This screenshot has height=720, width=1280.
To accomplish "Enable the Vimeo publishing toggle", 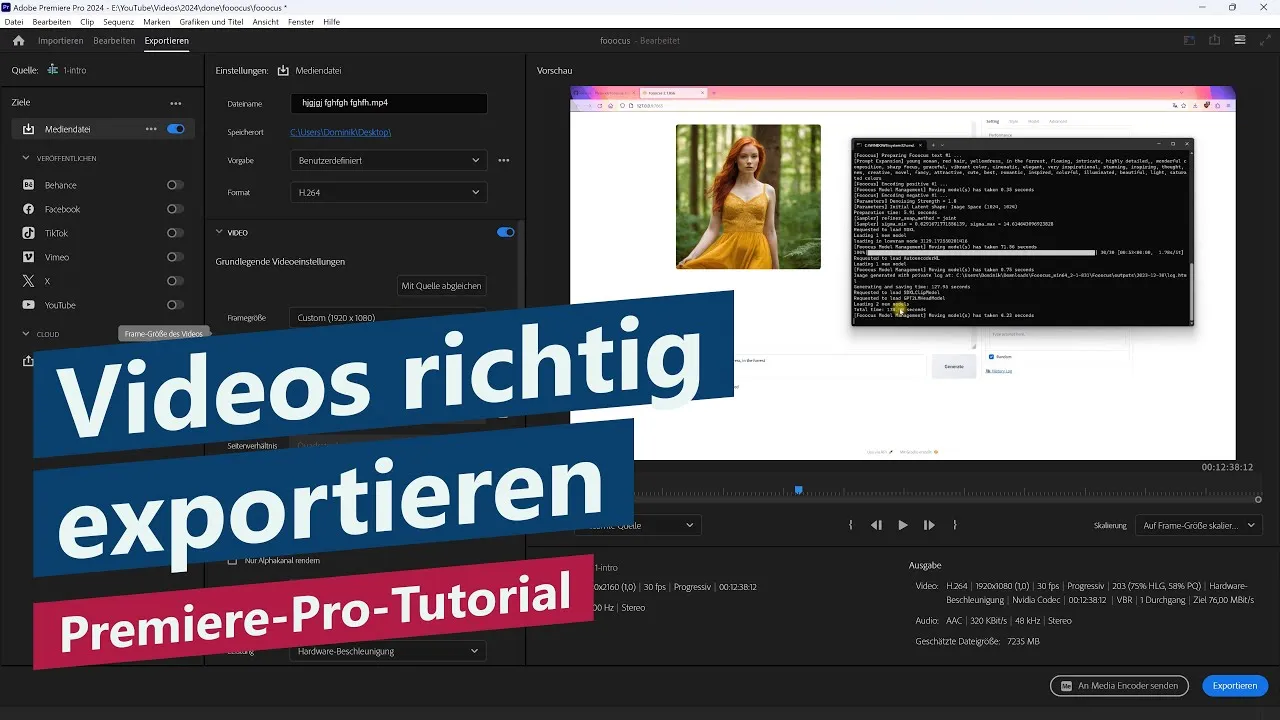I will 175,257.
